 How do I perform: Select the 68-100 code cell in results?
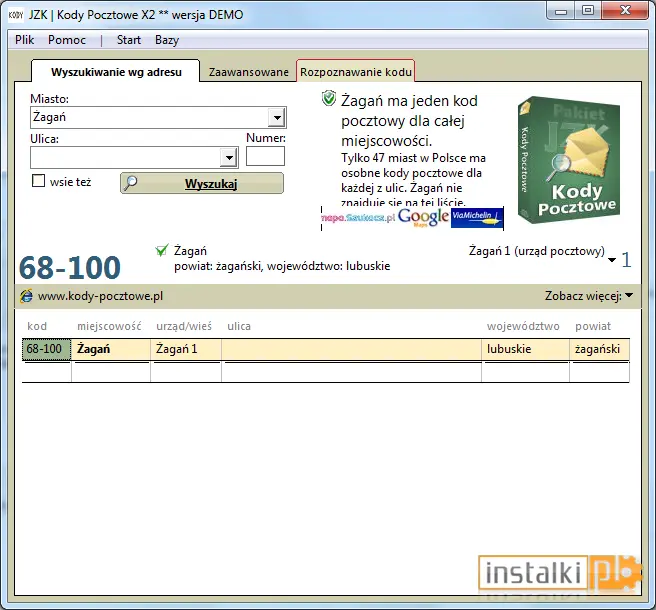click(46, 349)
